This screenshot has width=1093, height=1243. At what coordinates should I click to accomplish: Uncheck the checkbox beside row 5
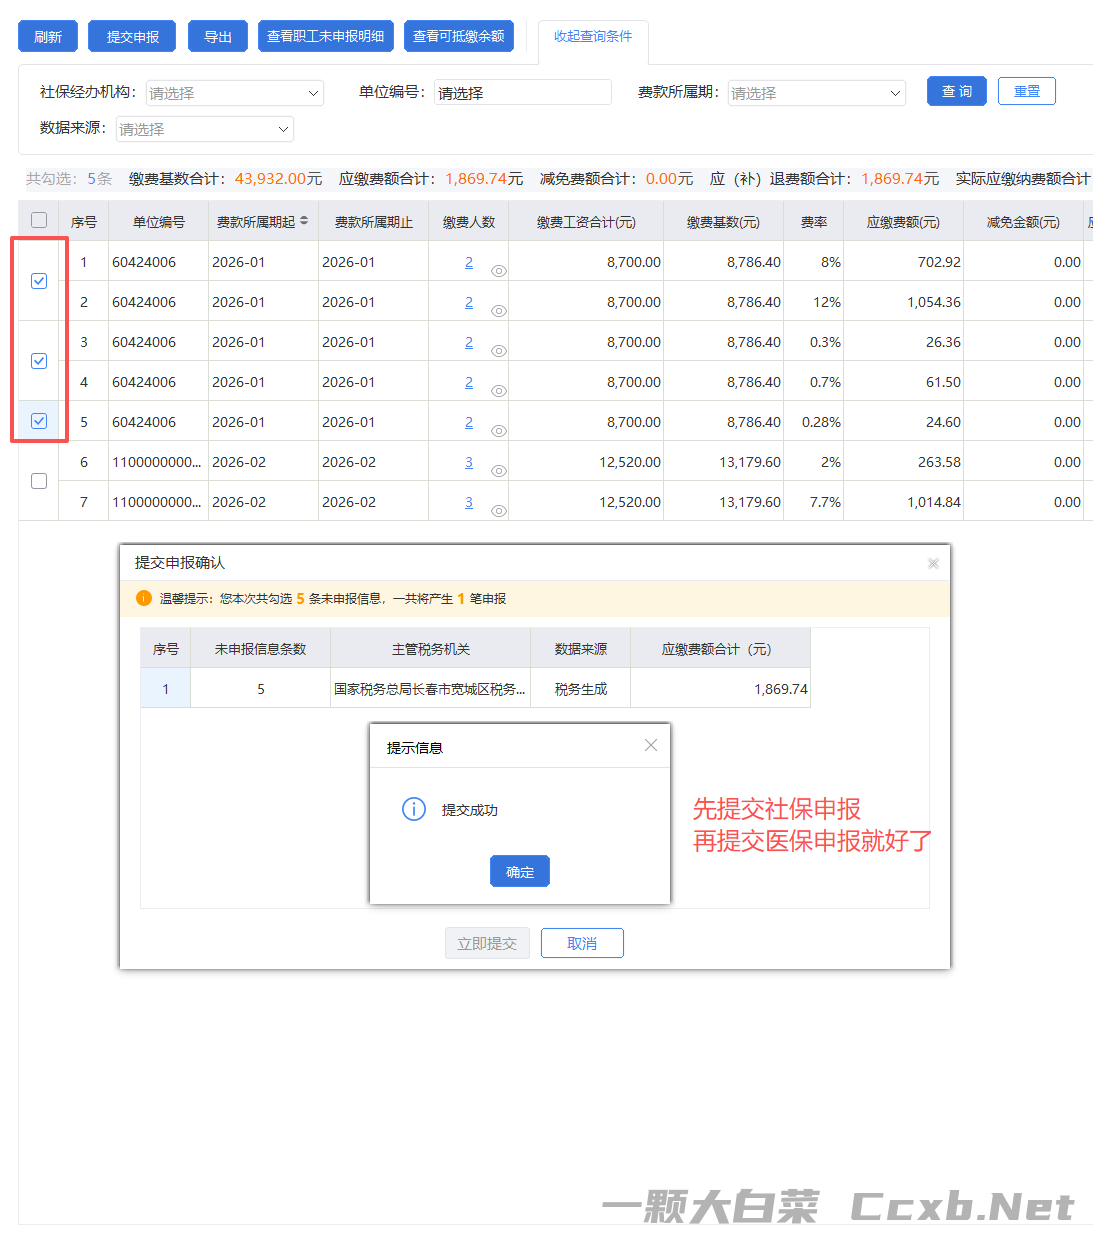[x=39, y=421]
